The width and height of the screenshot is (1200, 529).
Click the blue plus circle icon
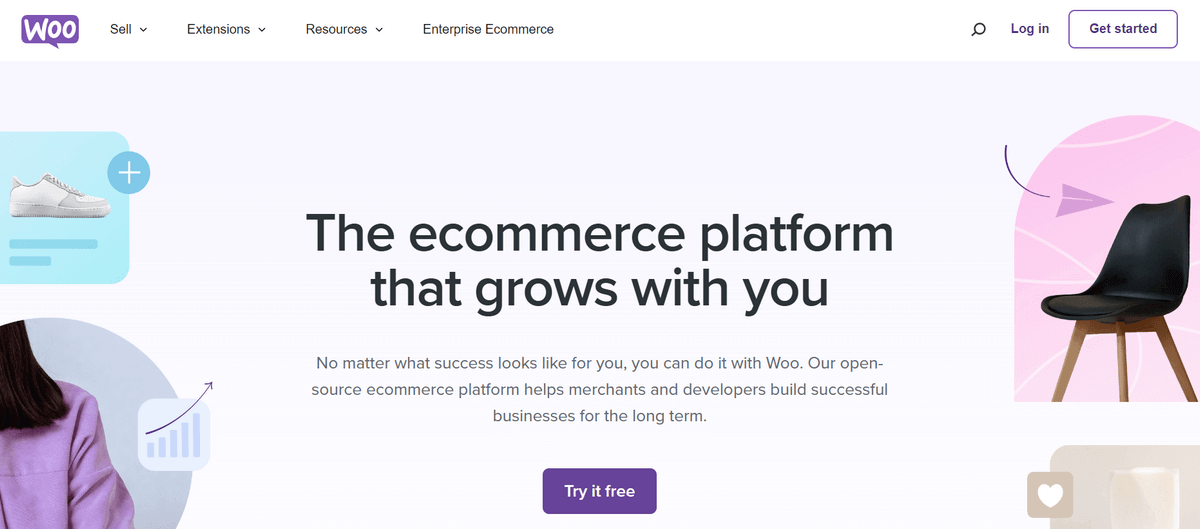click(128, 174)
